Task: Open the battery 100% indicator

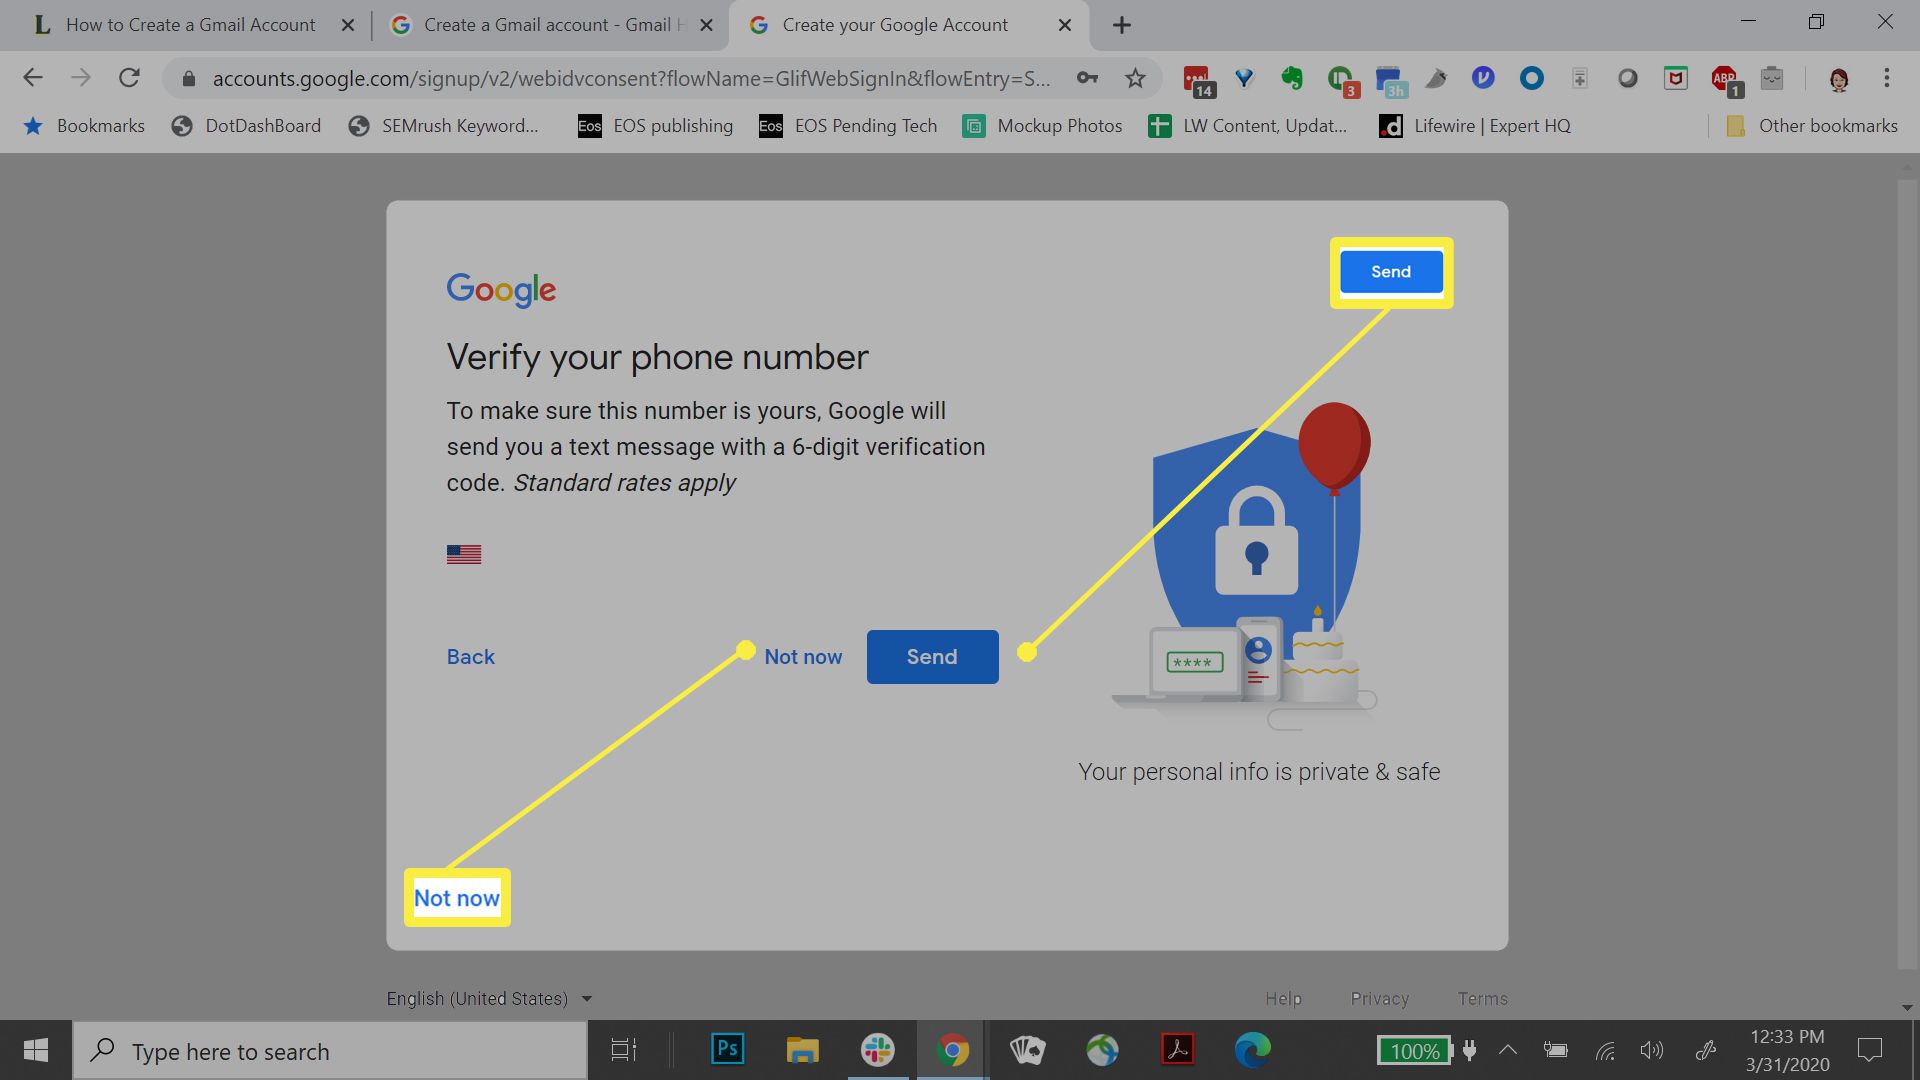Action: [x=1414, y=1051]
